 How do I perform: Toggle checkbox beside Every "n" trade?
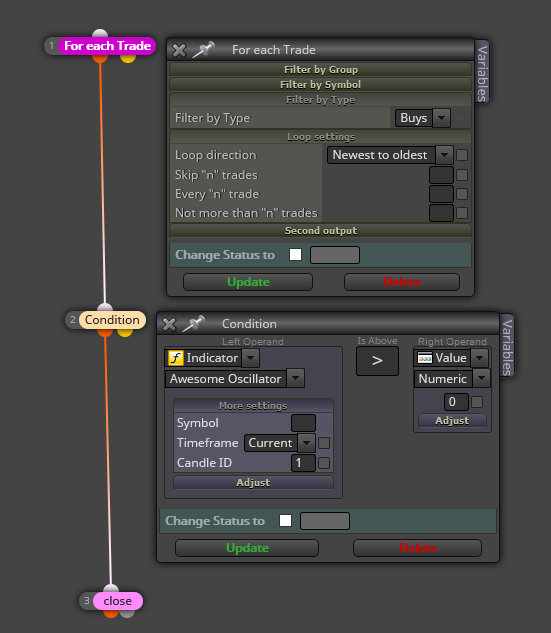[462, 194]
